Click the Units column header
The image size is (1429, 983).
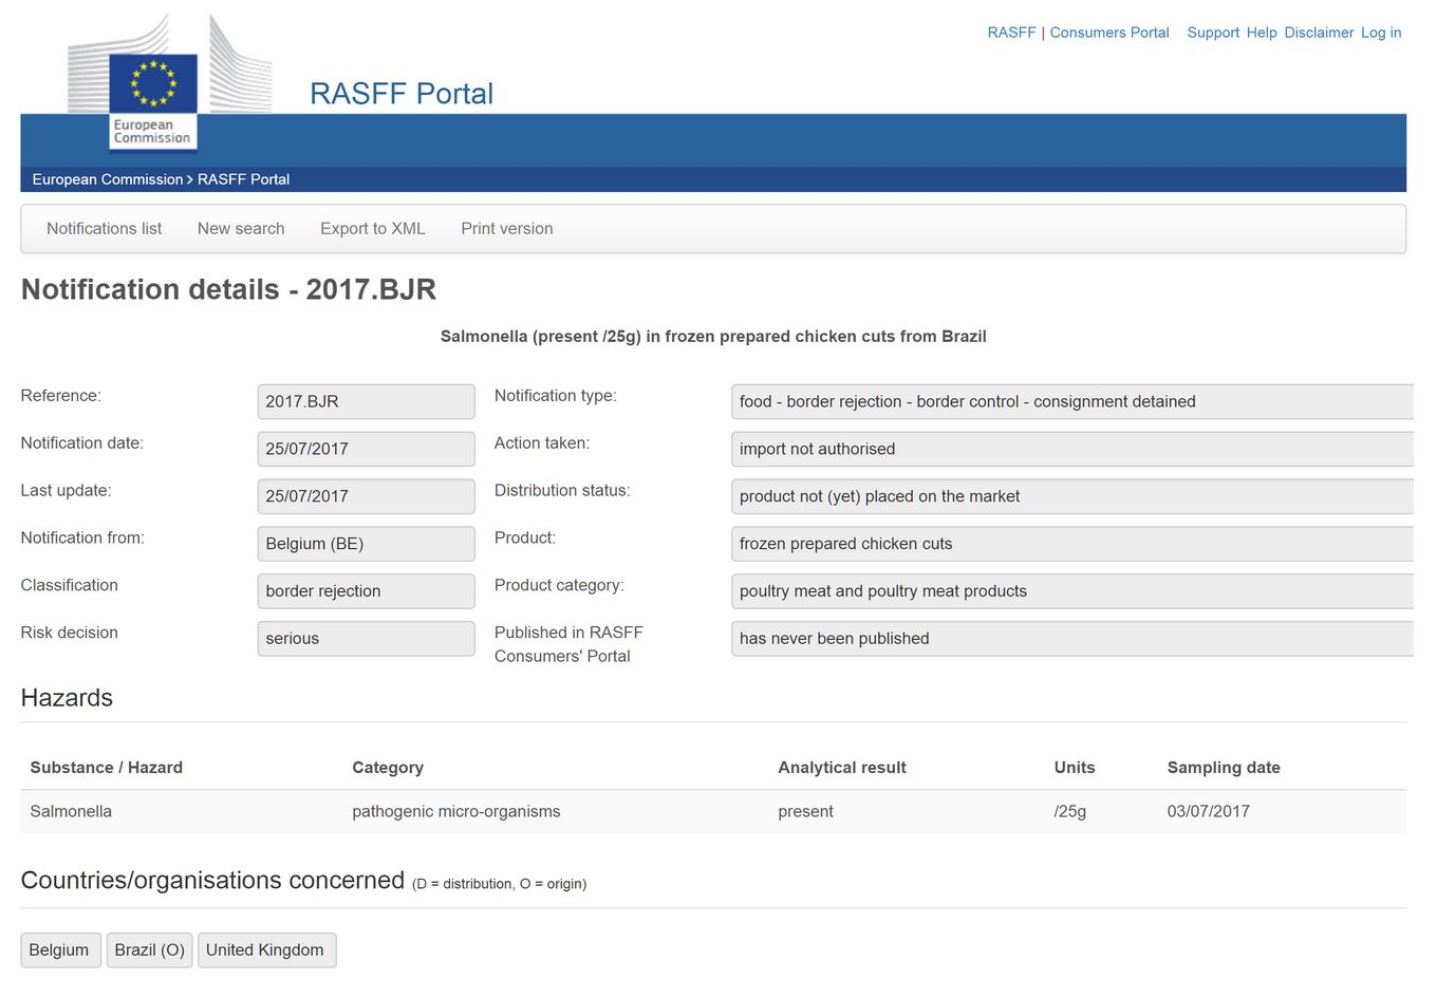click(1074, 767)
